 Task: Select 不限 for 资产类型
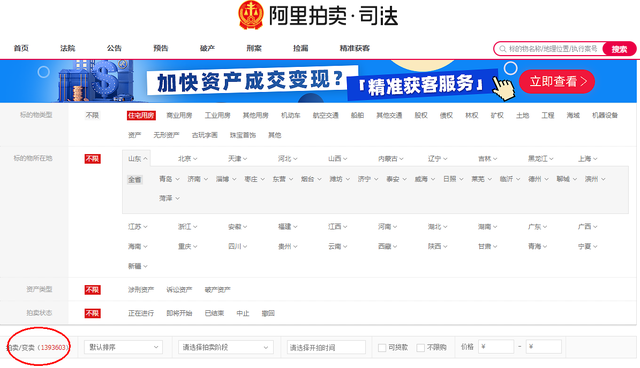click(93, 290)
